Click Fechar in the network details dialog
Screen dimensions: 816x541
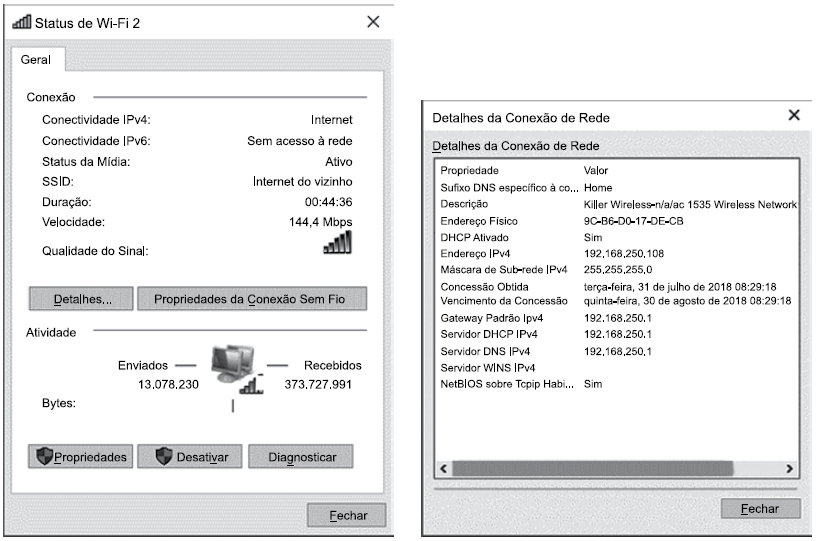[x=759, y=509]
